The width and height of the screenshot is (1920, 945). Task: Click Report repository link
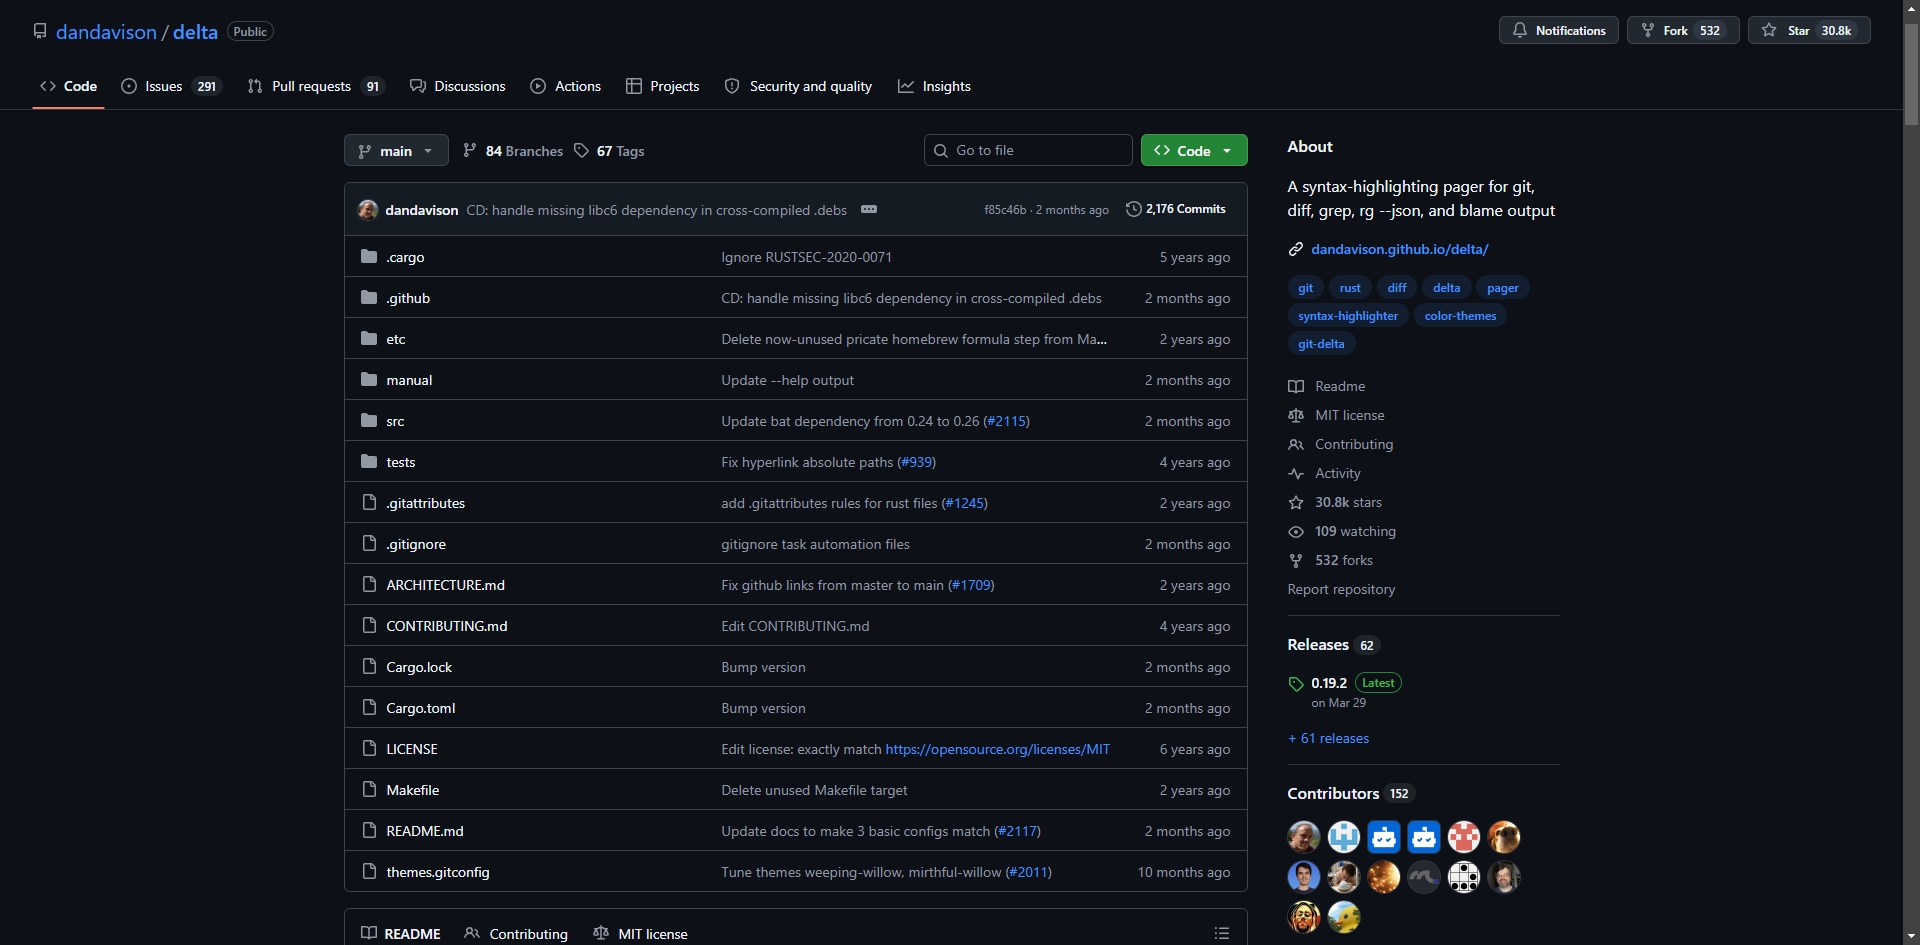[1341, 589]
